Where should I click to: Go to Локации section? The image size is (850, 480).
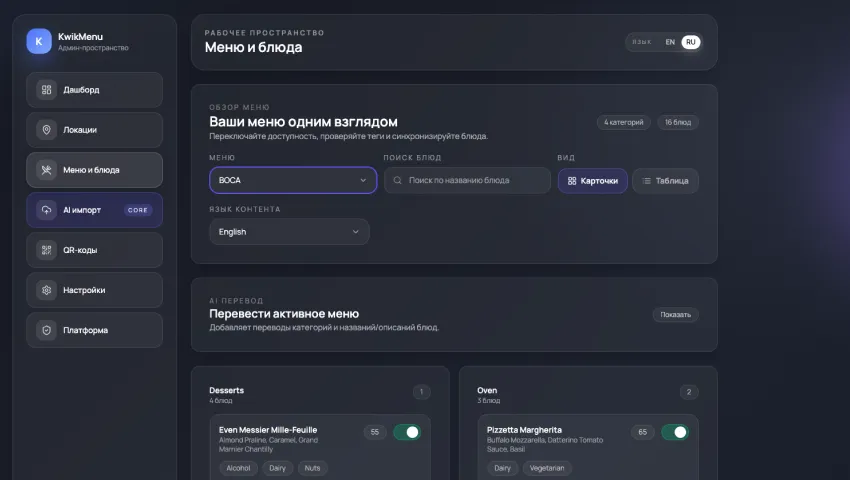click(94, 130)
